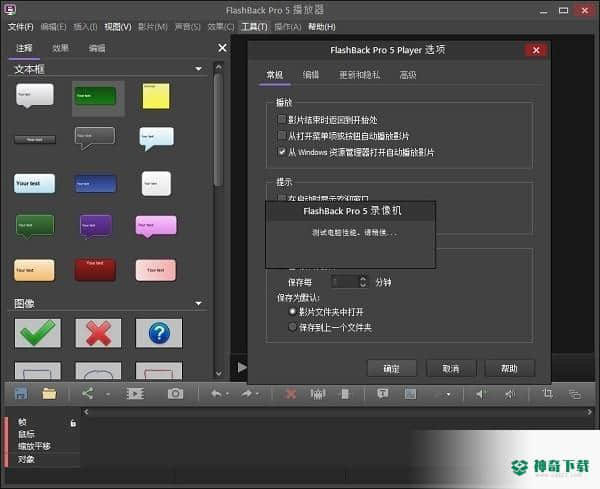Switch to the third tab of the left panel

(97, 48)
